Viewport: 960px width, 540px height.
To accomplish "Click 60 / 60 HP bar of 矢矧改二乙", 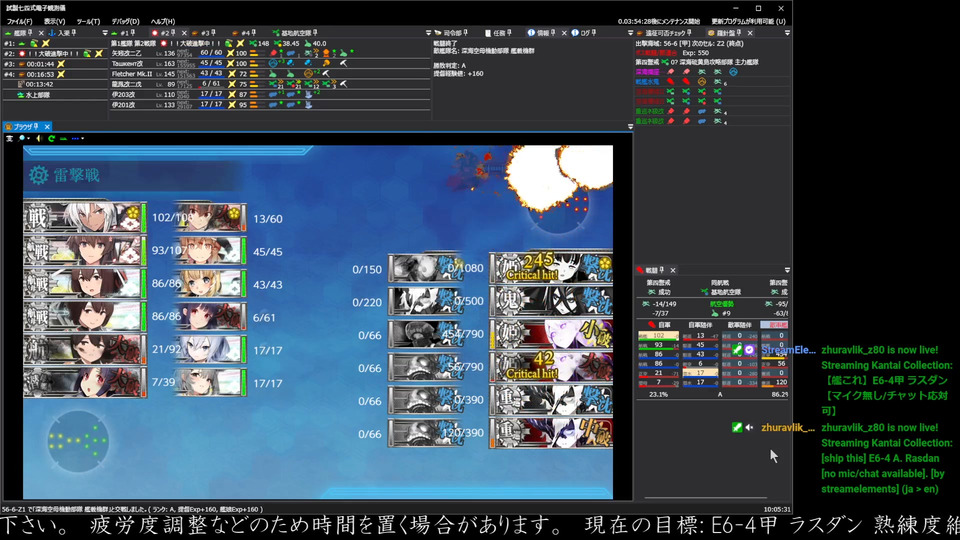I will pos(211,53).
